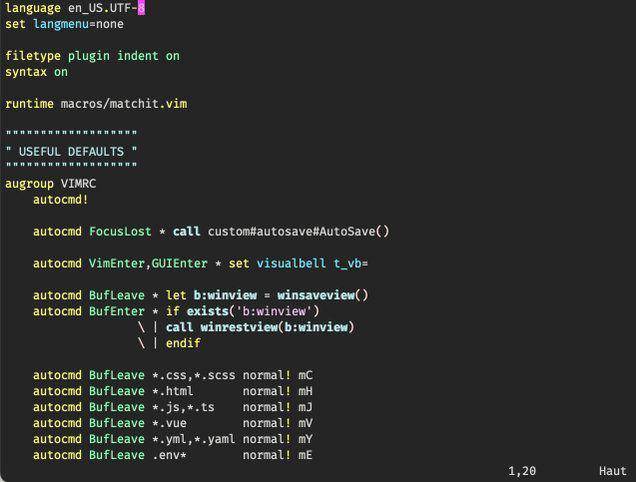636x482 pixels.
Task: Click '*.html' file pattern
Action: pos(173,391)
